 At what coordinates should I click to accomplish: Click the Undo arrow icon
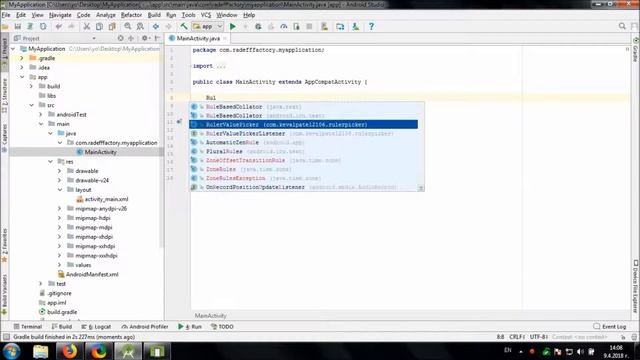(x=59, y=27)
